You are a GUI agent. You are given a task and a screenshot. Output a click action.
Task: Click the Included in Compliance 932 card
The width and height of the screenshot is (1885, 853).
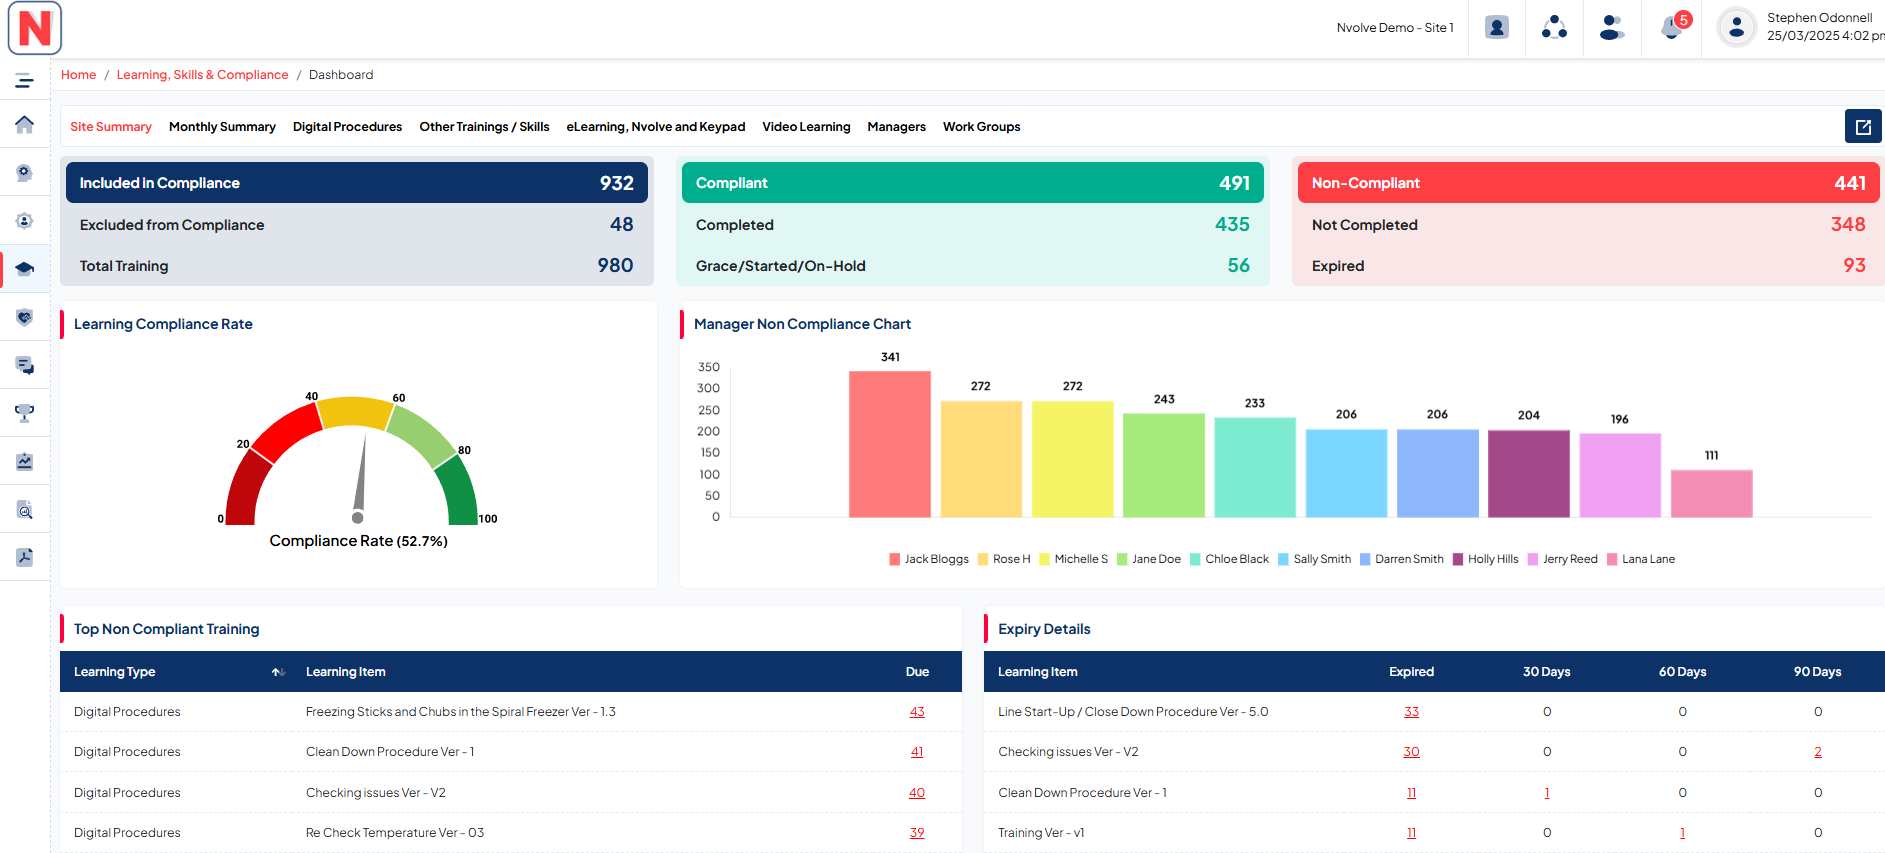click(x=357, y=183)
